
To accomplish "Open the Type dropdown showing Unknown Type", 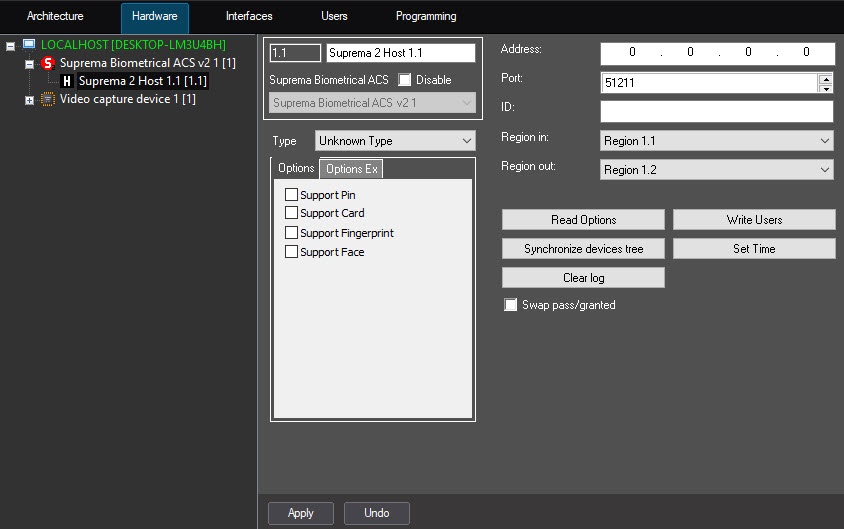I will (x=395, y=141).
